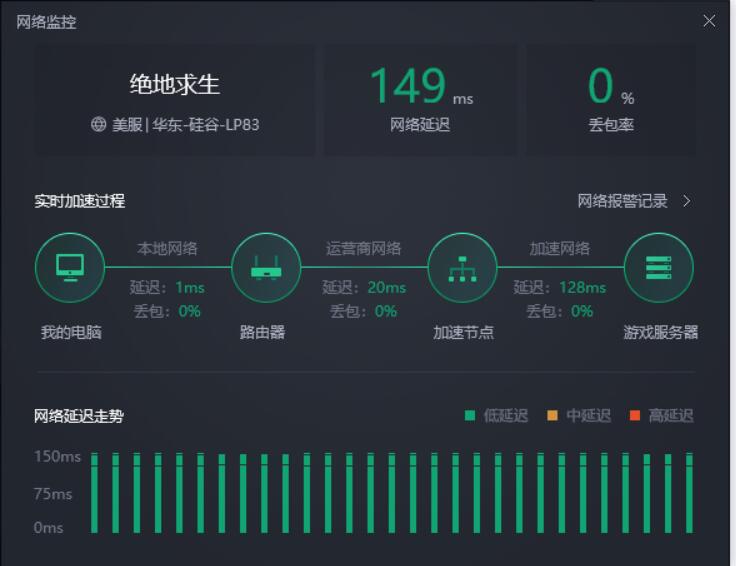Screen dimensions: 736x566
Task: Click 丢包: 0% under 加速网络
Action: (560, 311)
